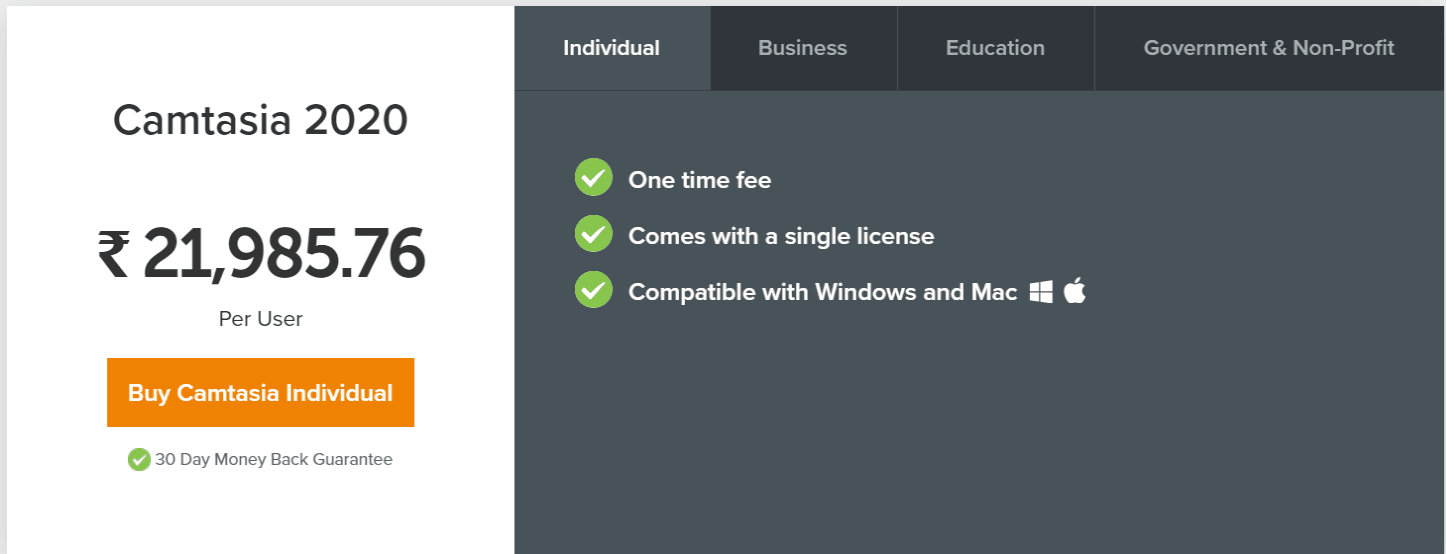Click the 21,985.76 price amount
The height and width of the screenshot is (554, 1446).
(x=284, y=253)
